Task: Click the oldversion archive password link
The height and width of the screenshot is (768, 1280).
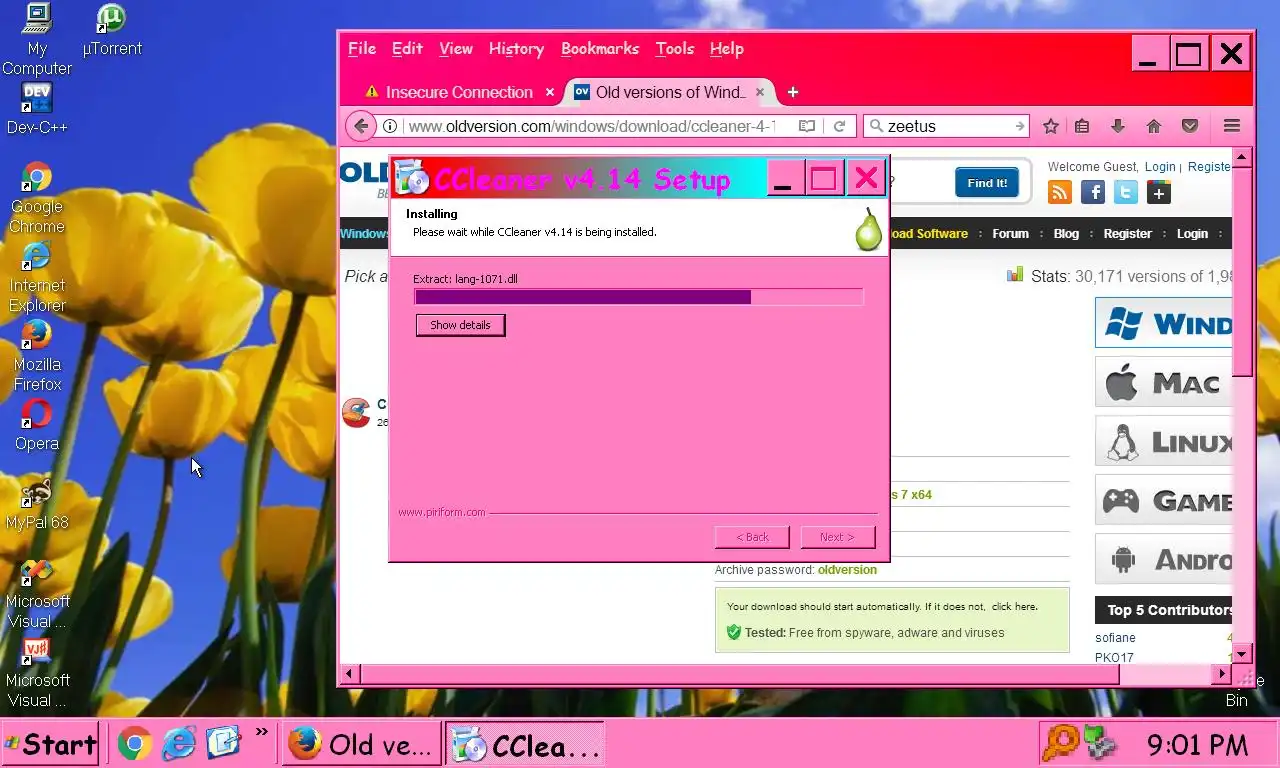Action: tap(847, 570)
